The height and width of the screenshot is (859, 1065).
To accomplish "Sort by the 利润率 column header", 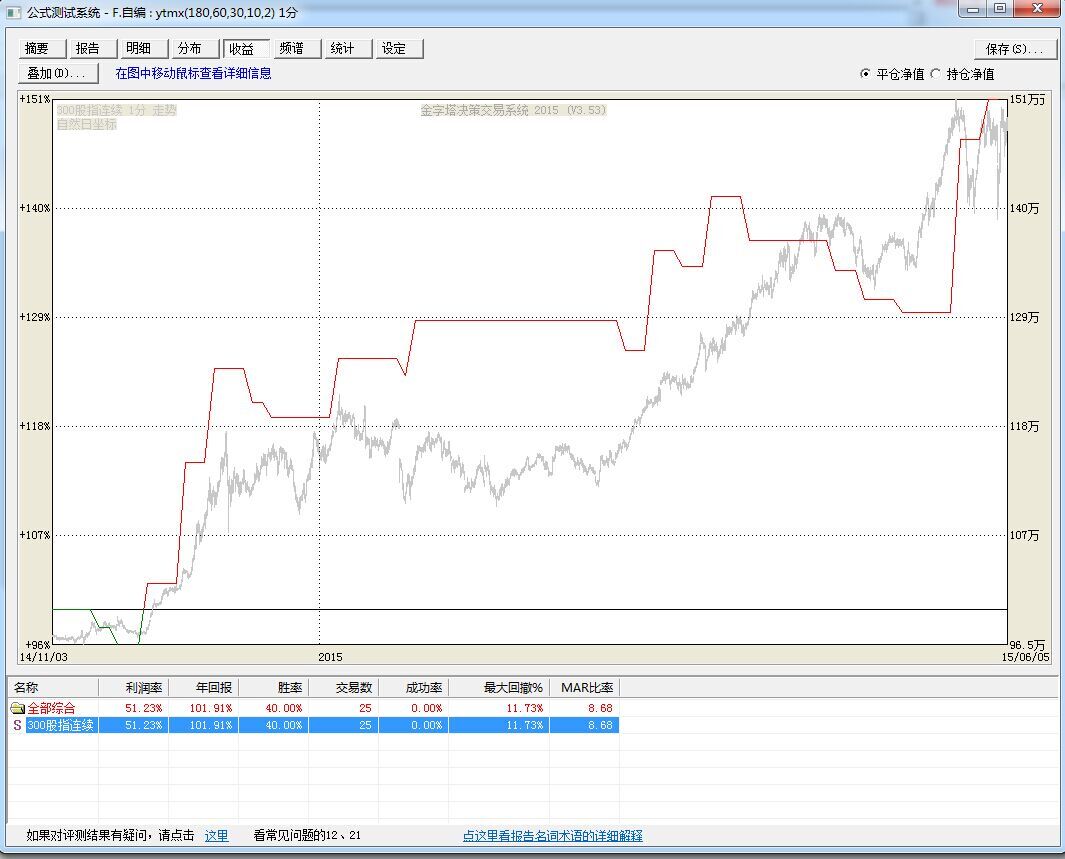I will pyautogui.click(x=134, y=687).
